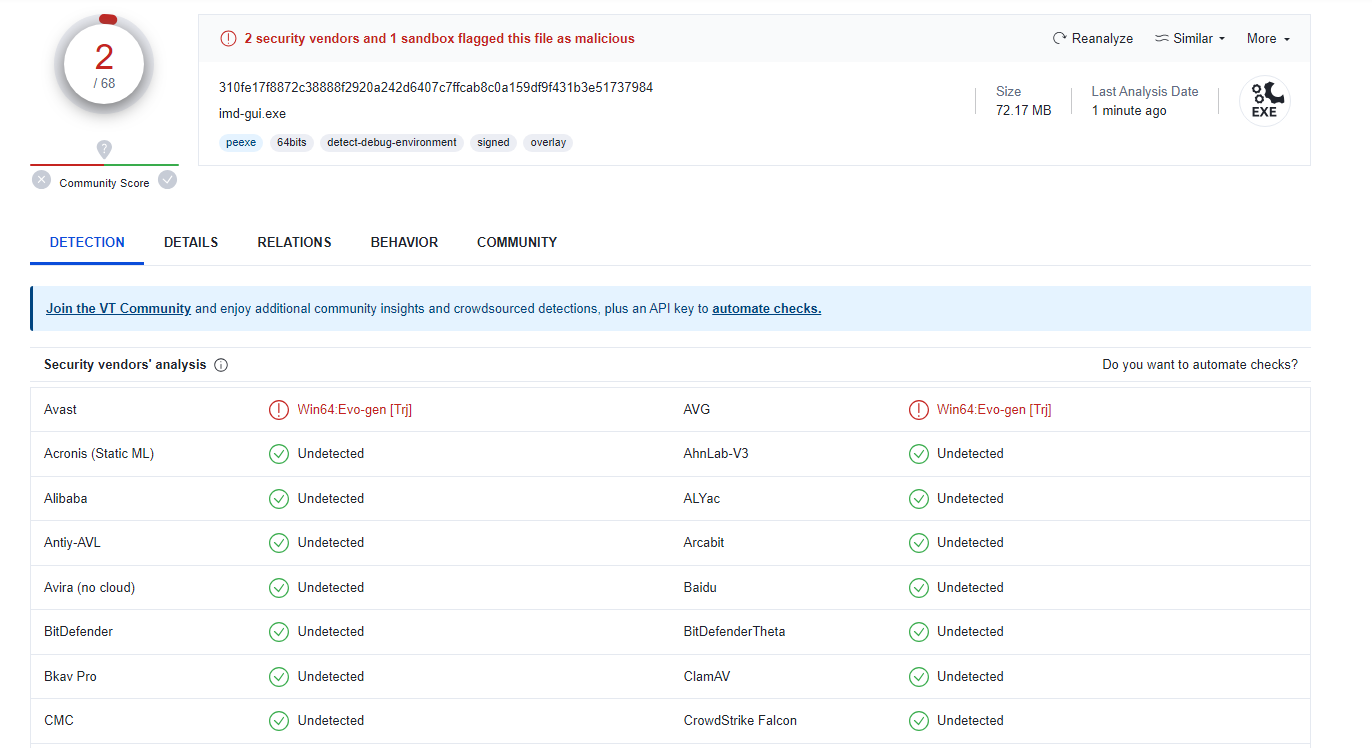Click the green check icon for ClamAV

[x=918, y=677]
